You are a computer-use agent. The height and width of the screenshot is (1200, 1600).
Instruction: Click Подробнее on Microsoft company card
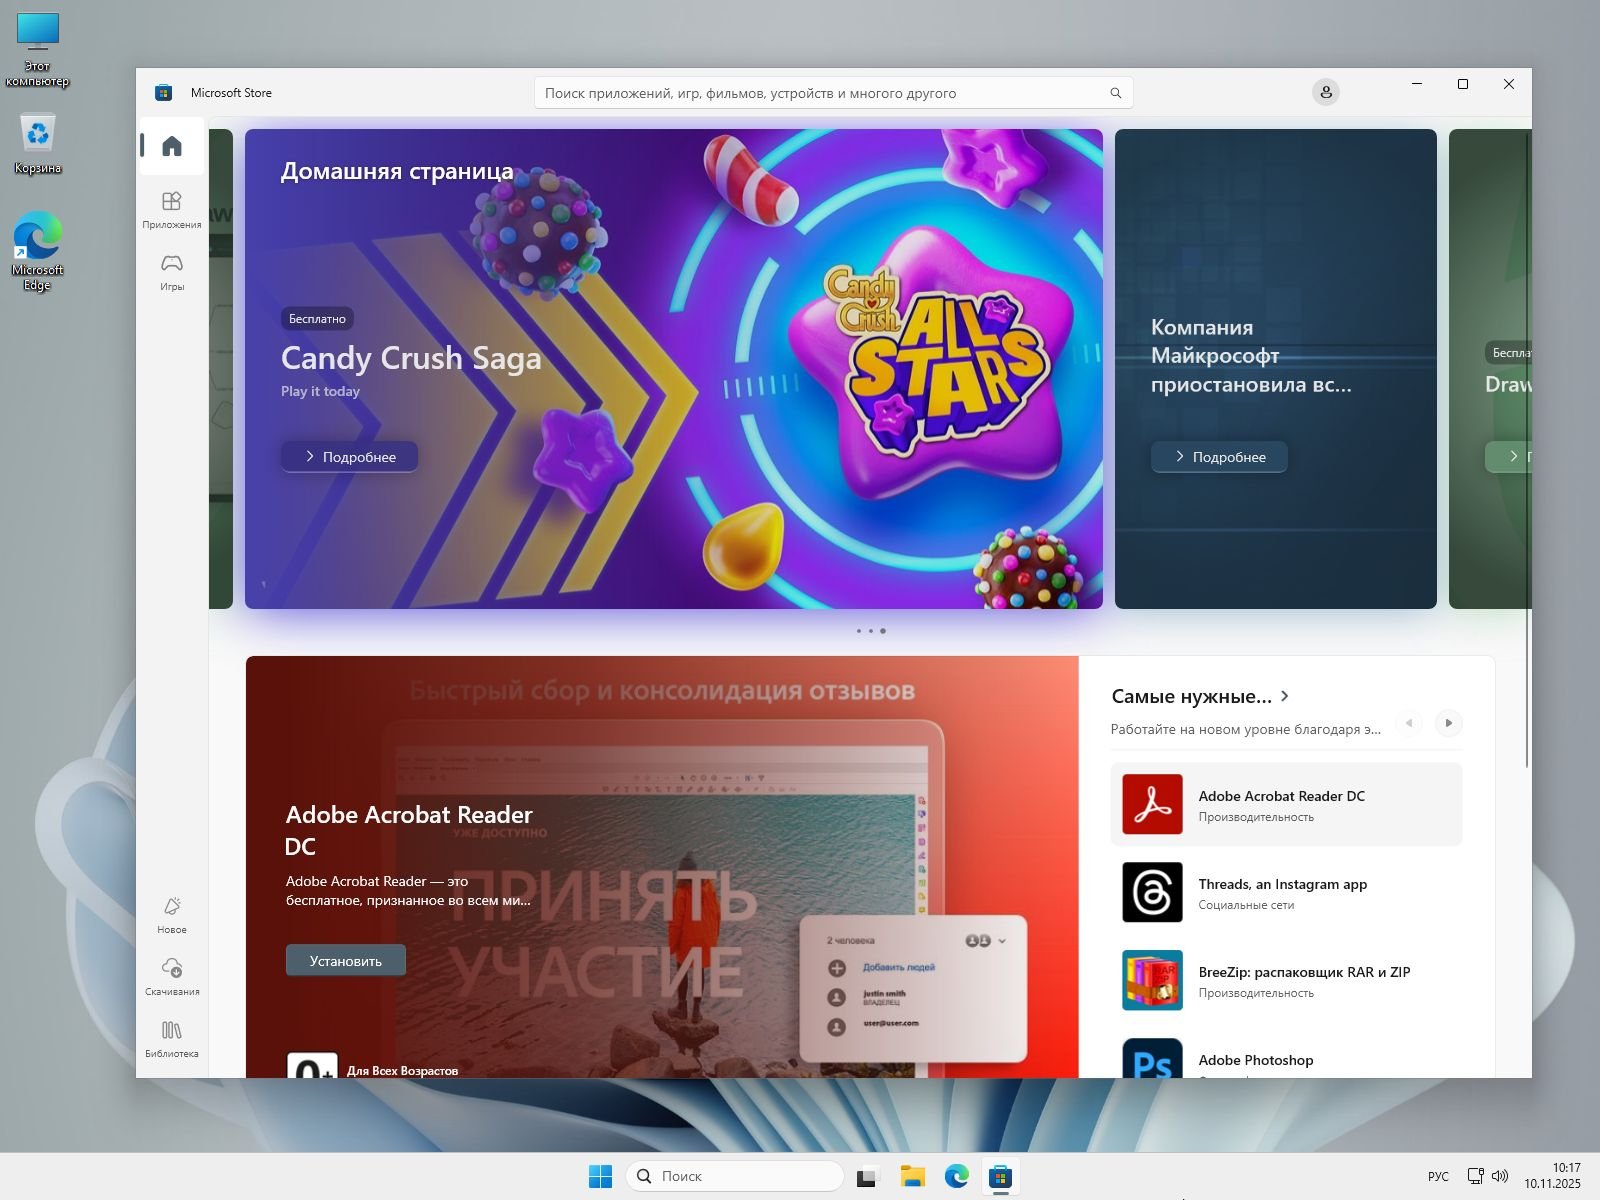(x=1219, y=457)
